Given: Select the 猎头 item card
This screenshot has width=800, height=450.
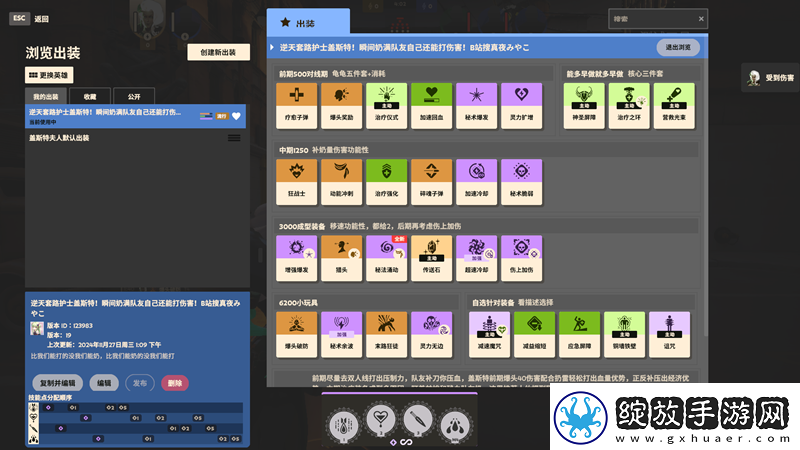Looking at the screenshot, I should (x=341, y=258).
